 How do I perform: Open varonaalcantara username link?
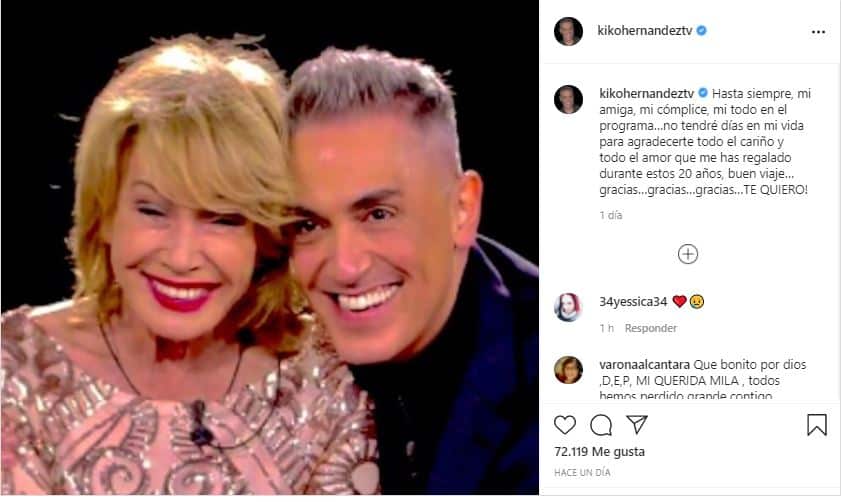645,365
